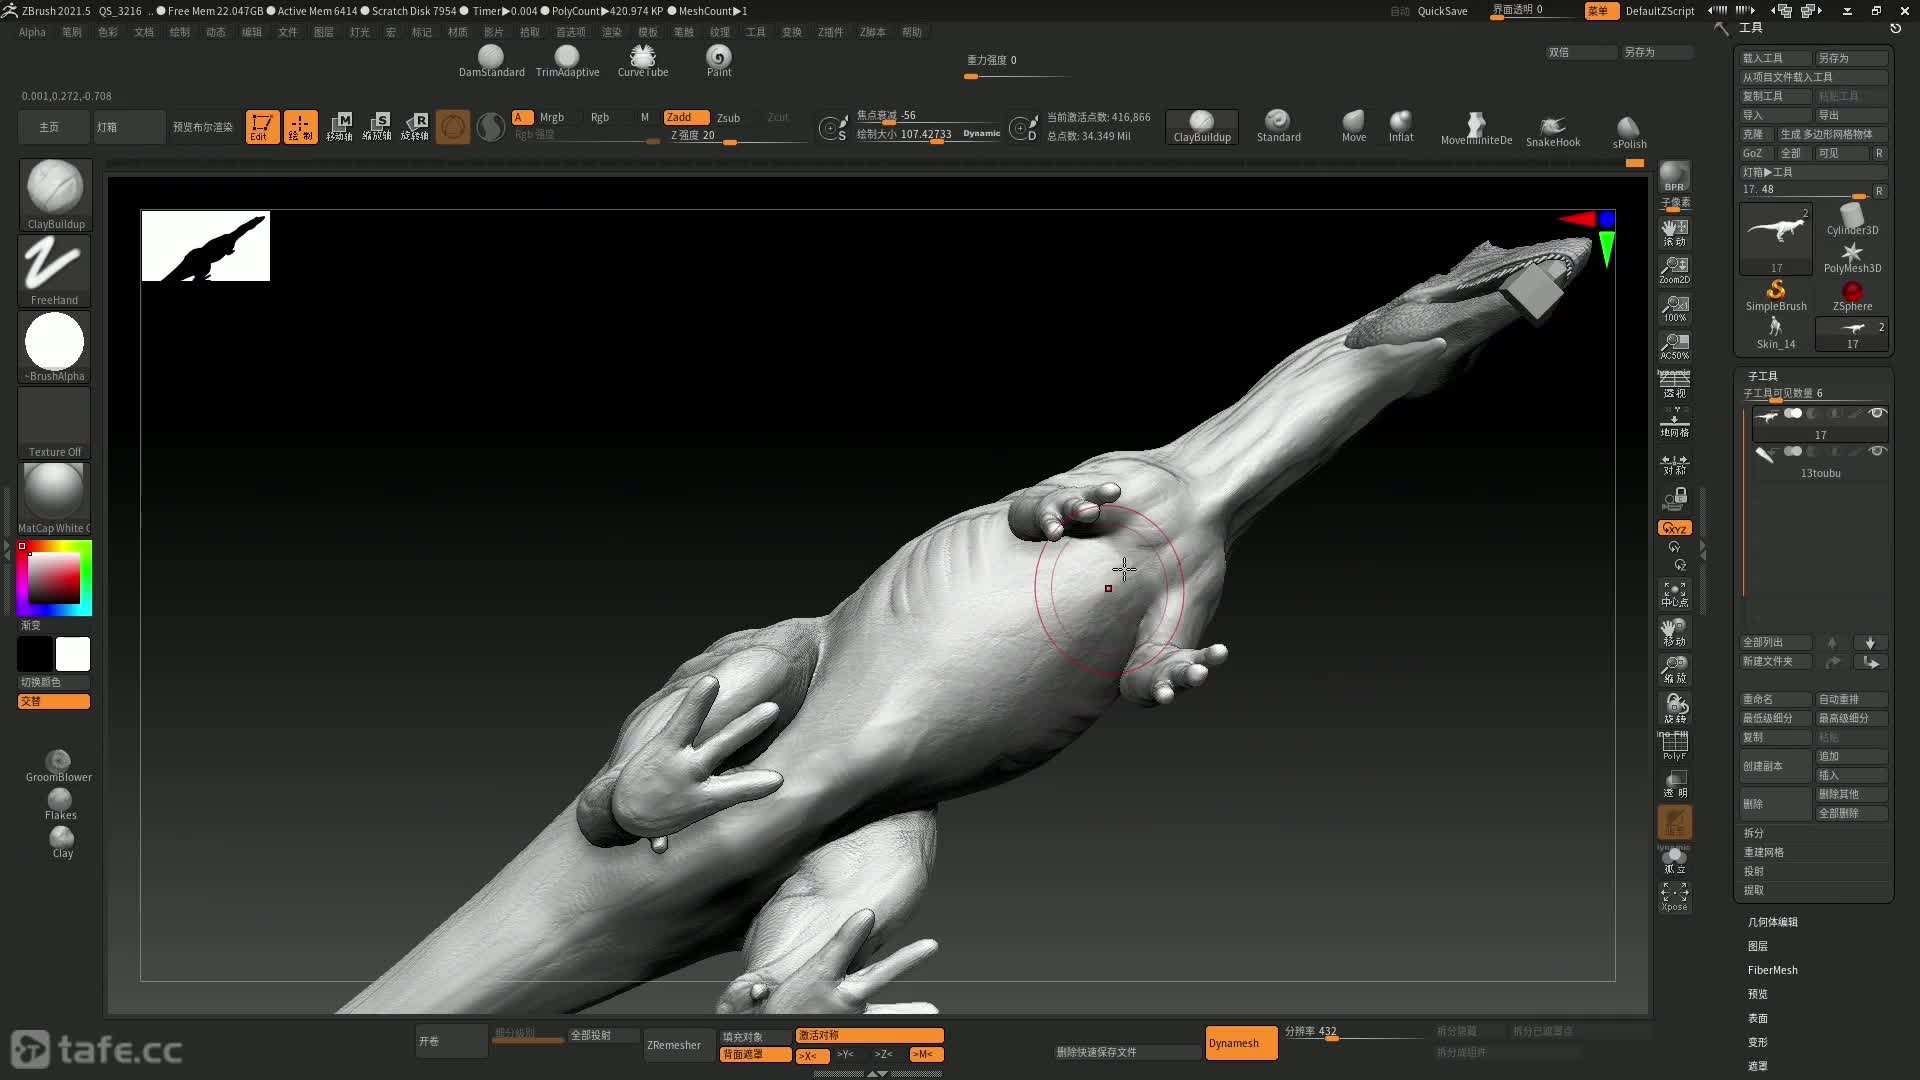Toggle >X< symmetry axis
Image resolution: width=1920 pixels, height=1080 pixels.
pos(810,1055)
